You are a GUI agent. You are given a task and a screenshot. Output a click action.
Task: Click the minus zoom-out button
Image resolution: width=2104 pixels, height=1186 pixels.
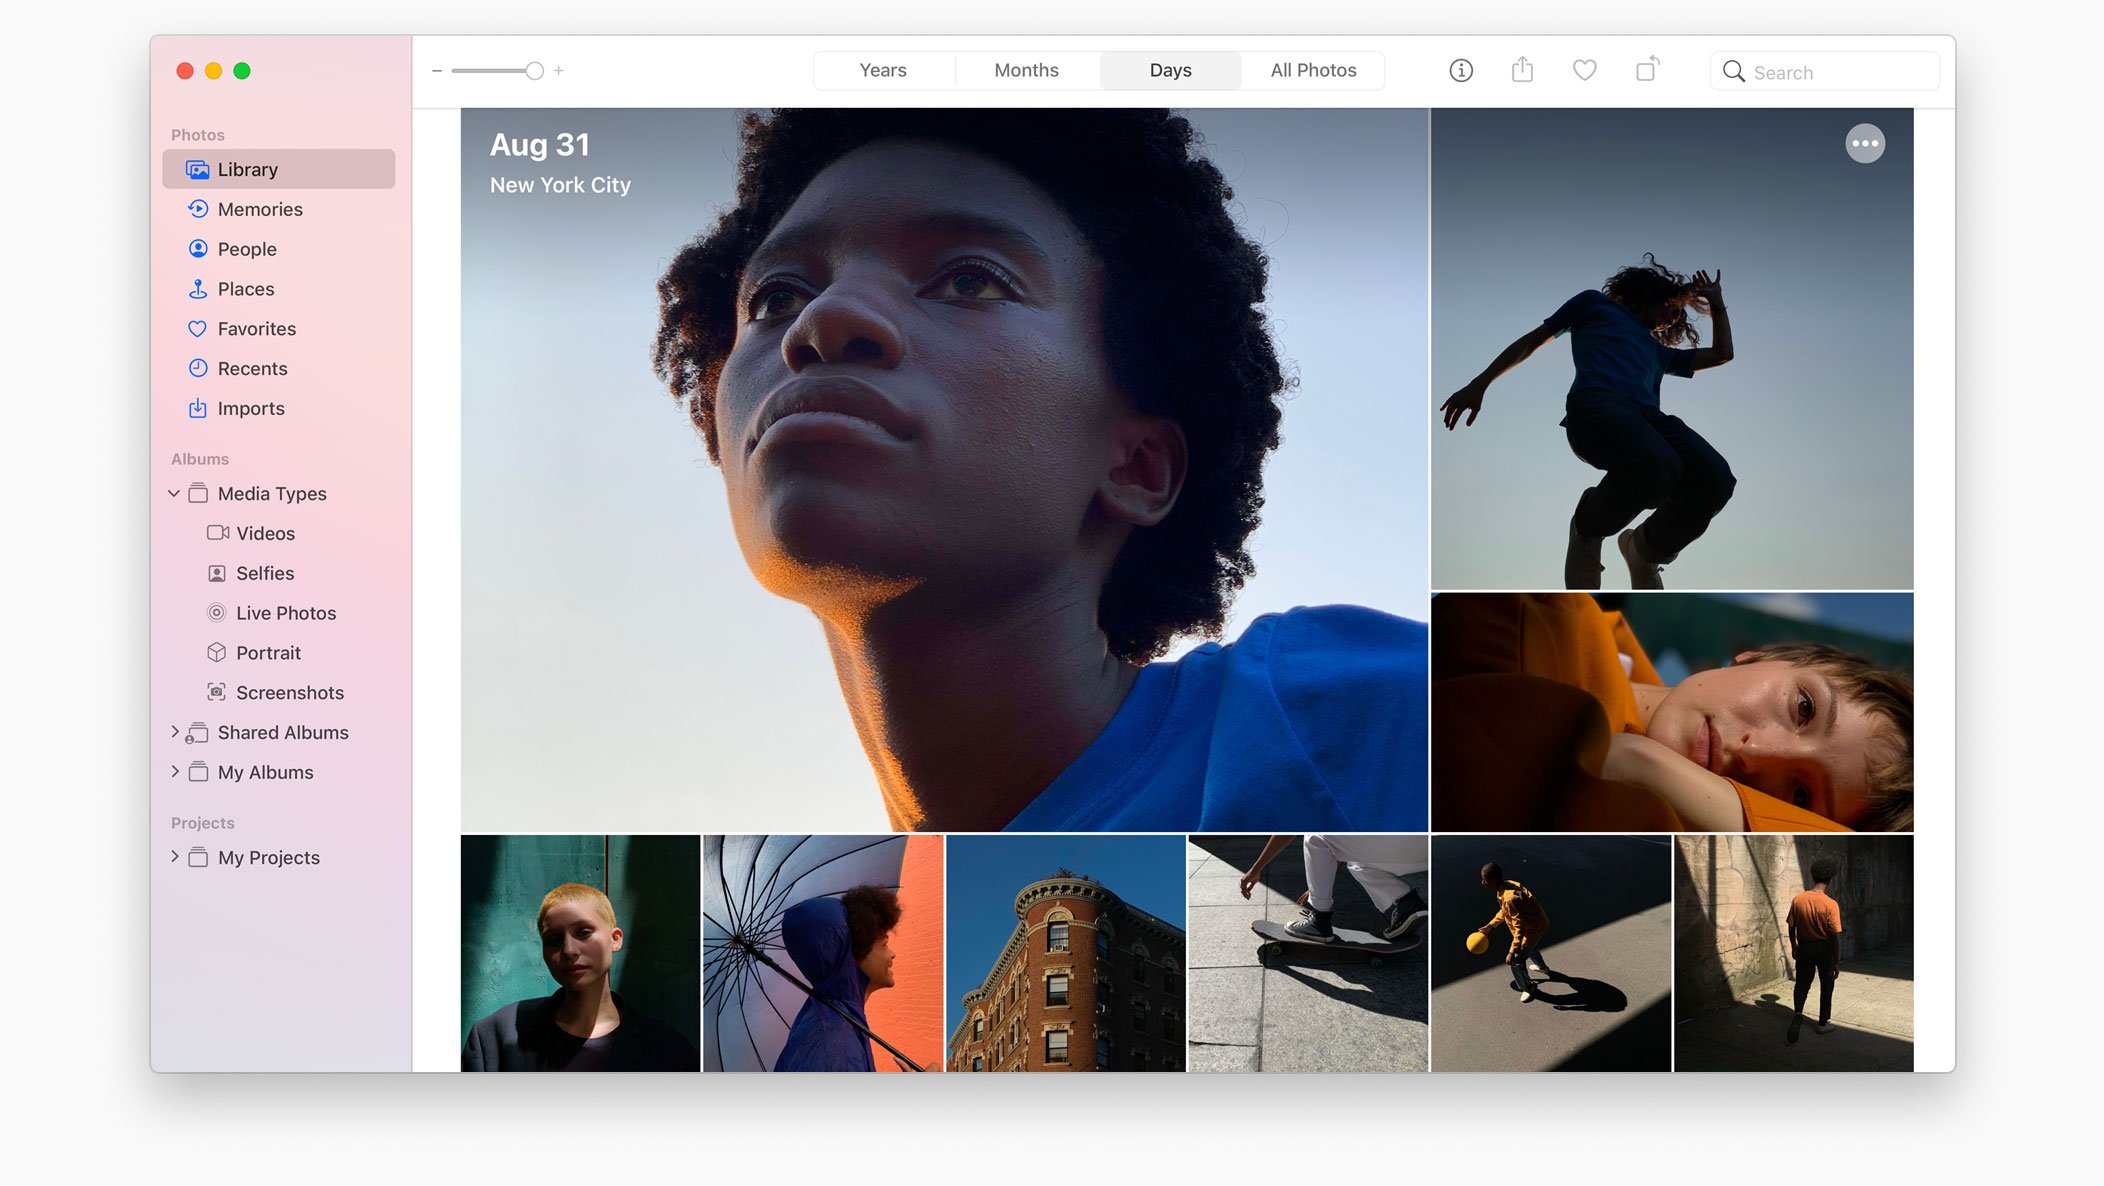tap(437, 71)
